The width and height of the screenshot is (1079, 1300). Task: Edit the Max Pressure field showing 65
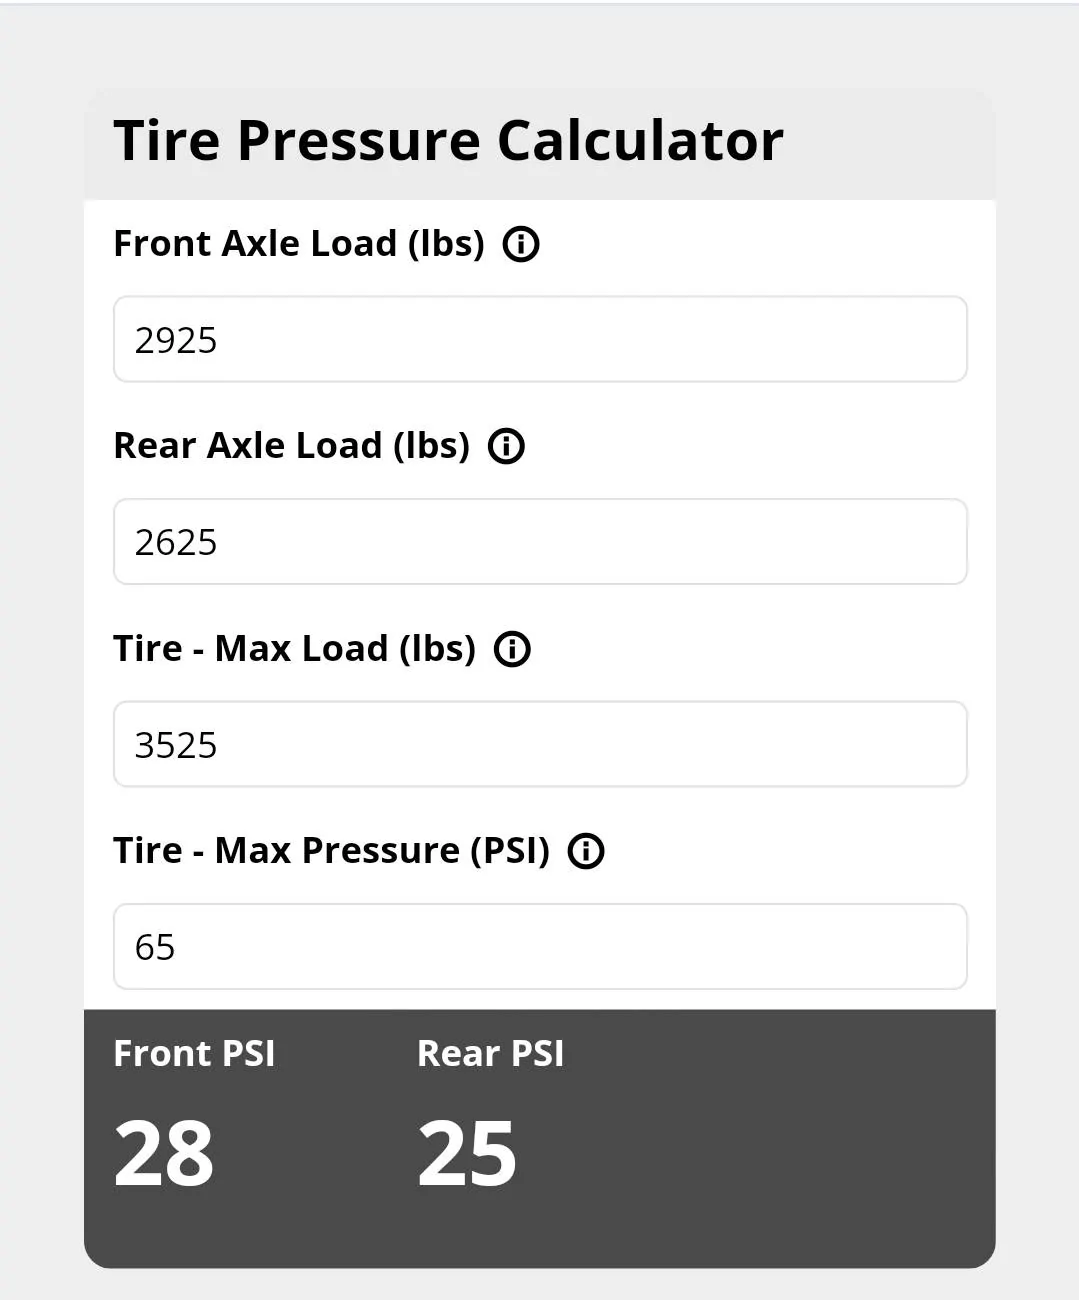(540, 946)
